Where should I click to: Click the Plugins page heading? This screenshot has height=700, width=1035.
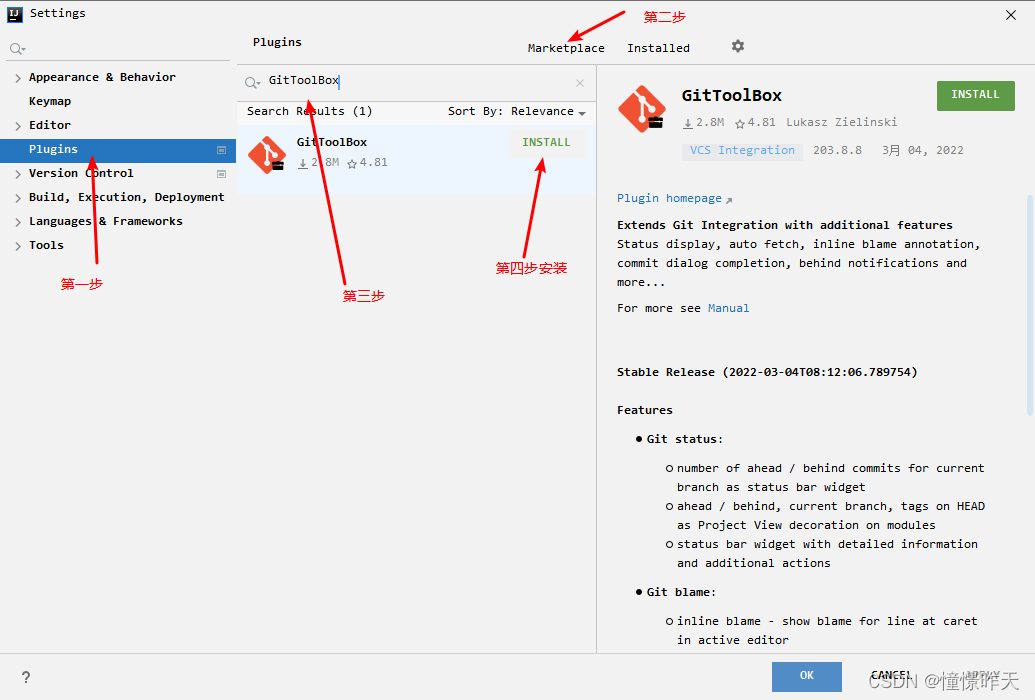[x=277, y=42]
